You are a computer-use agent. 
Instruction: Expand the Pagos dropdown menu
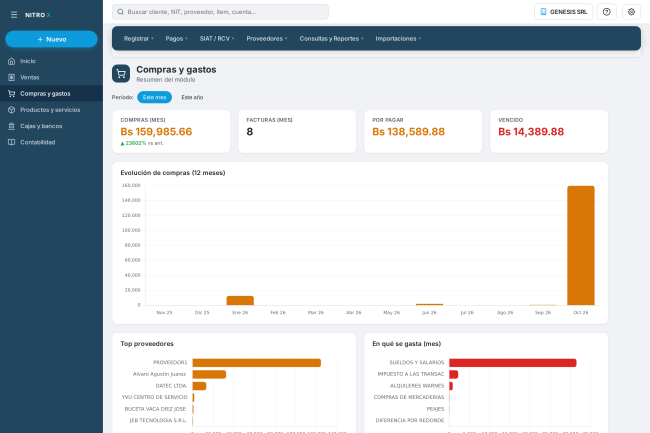click(176, 39)
